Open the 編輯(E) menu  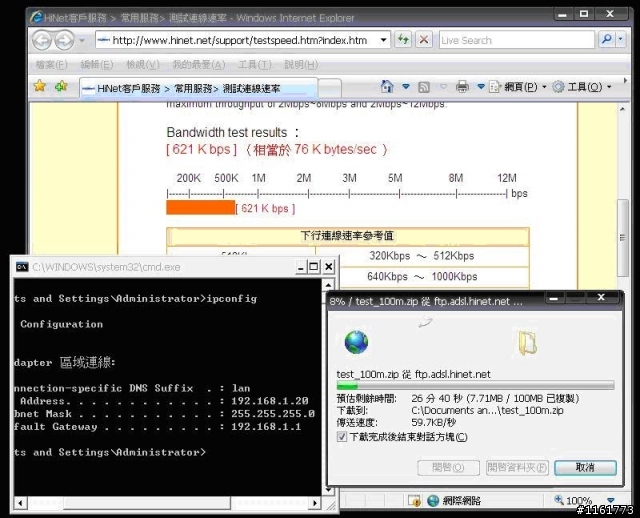coord(97,64)
